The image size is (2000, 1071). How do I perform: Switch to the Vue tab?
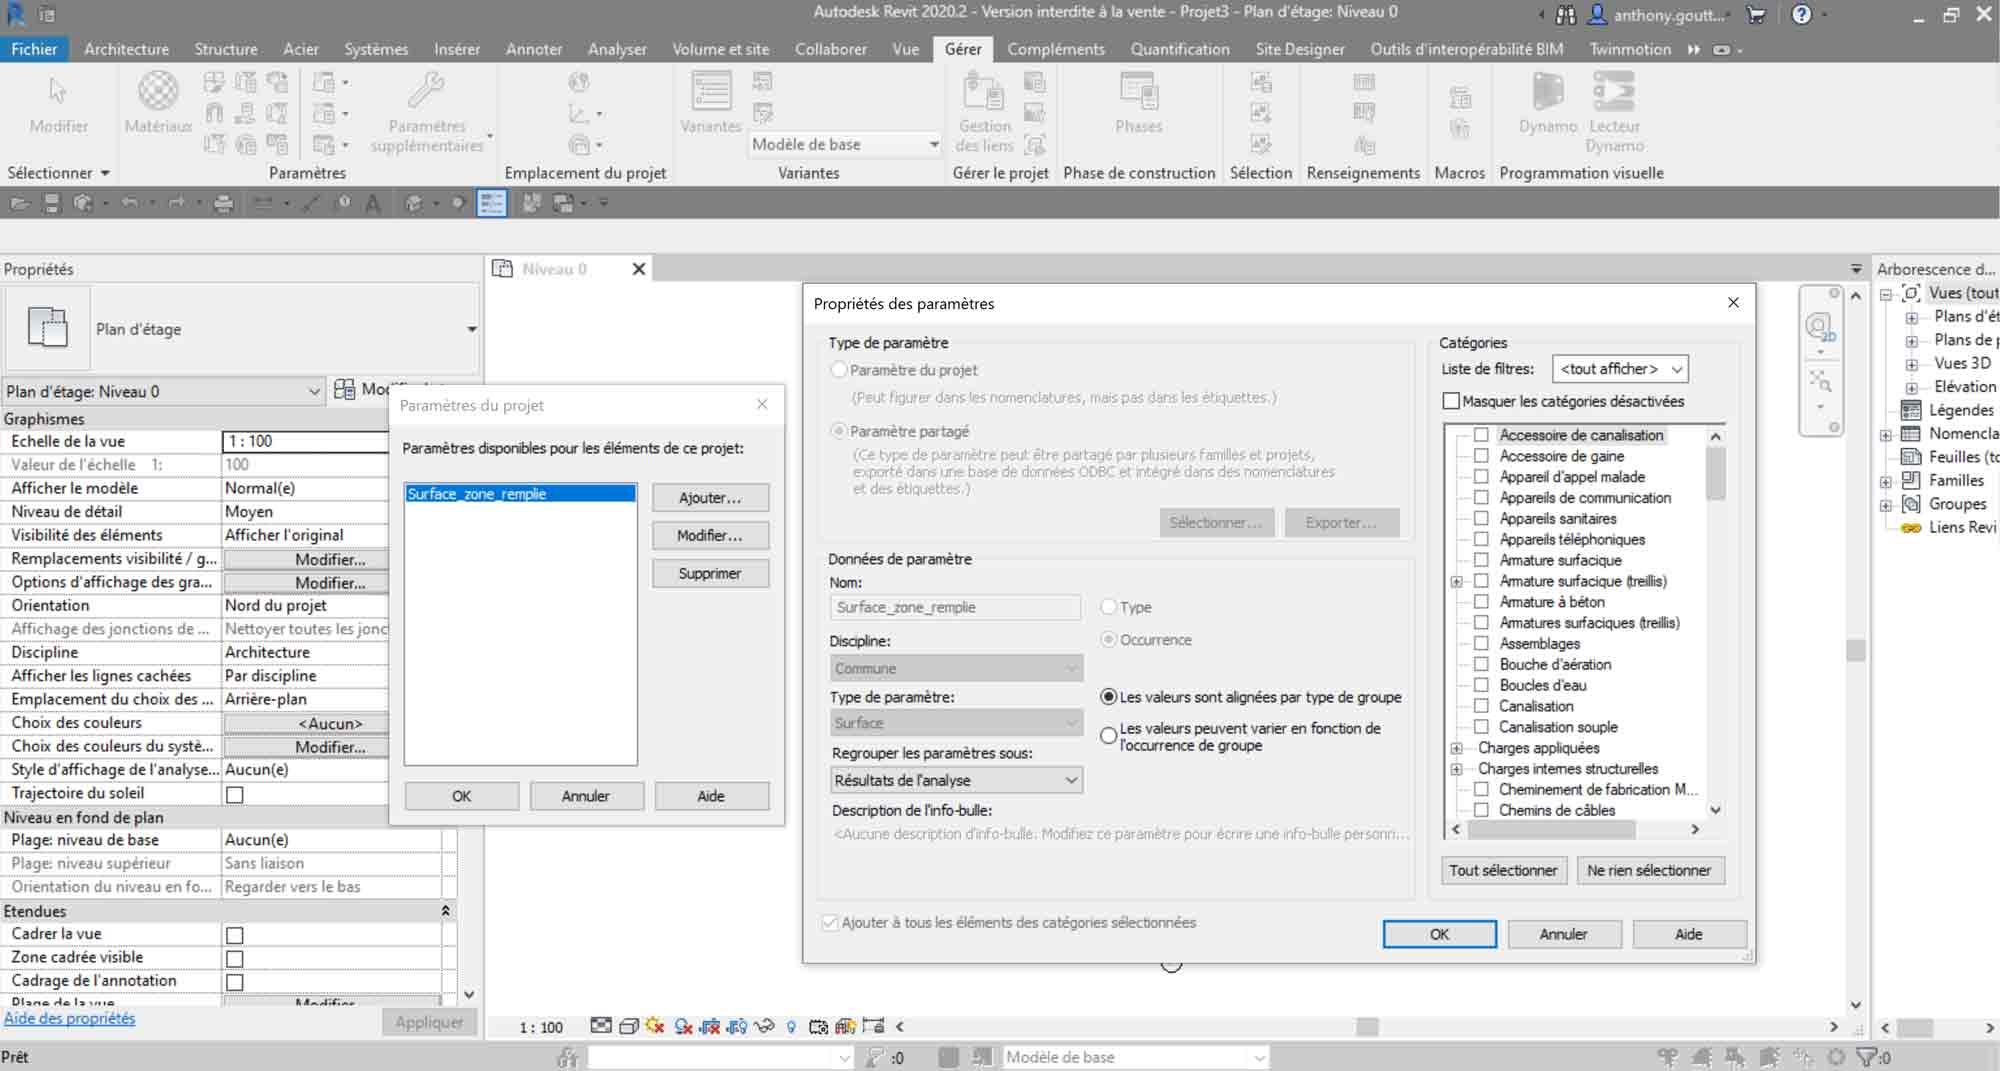(905, 49)
